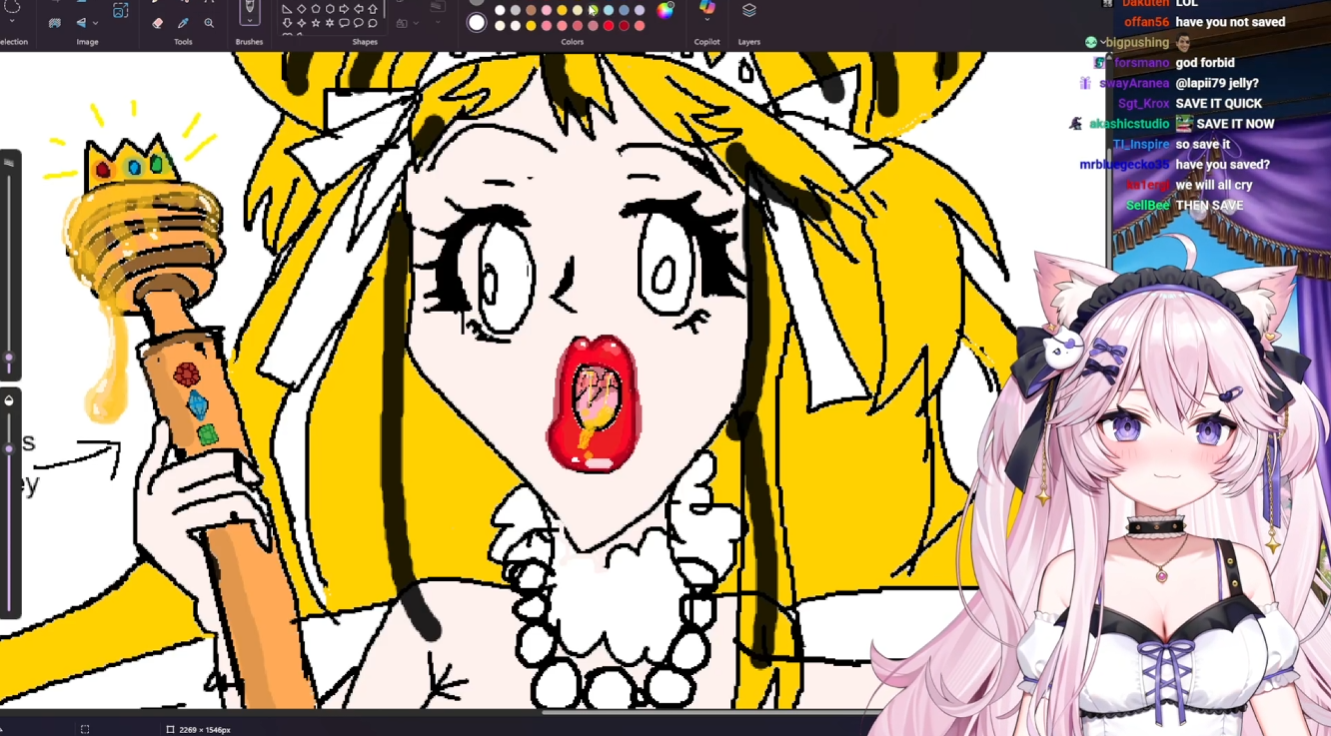Toggle the Layers panel
This screenshot has height=736, width=1331.
coord(749,10)
